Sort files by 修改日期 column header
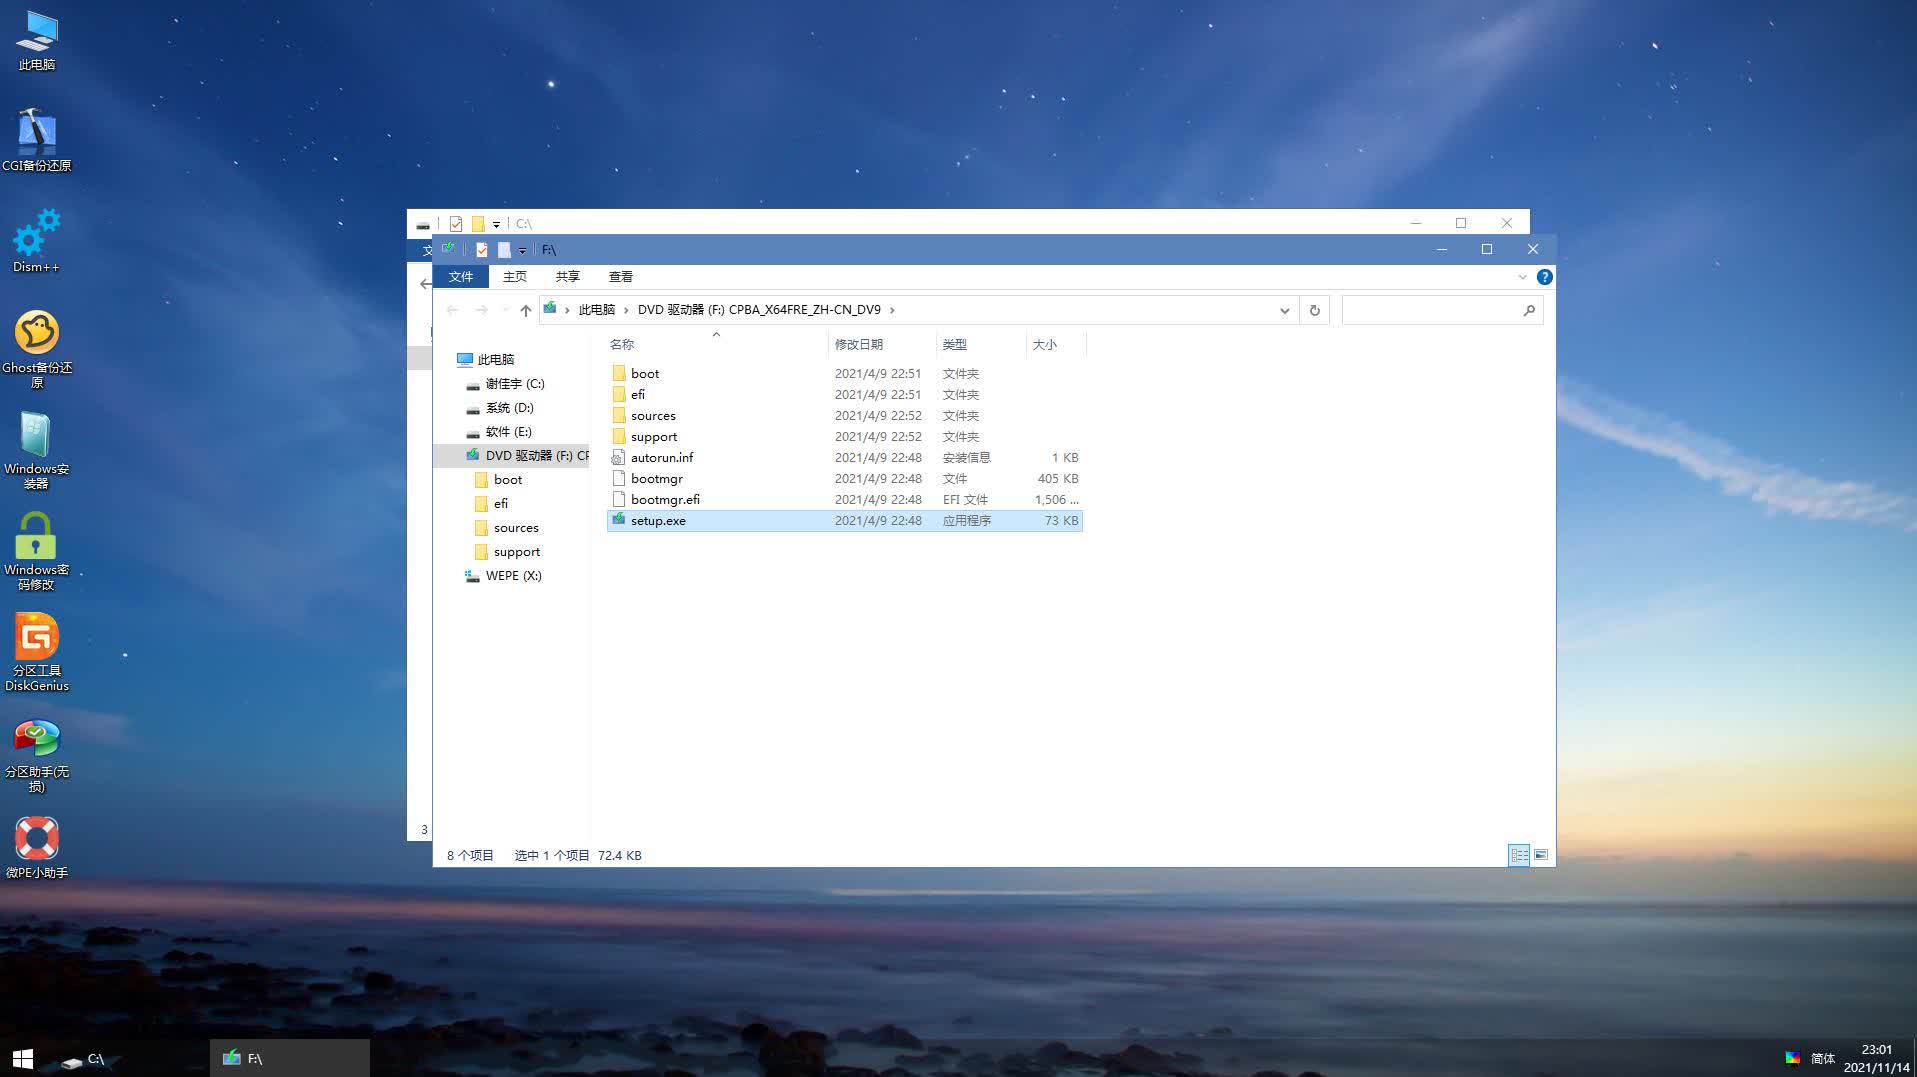Viewport: 1917px width, 1077px height. (859, 344)
